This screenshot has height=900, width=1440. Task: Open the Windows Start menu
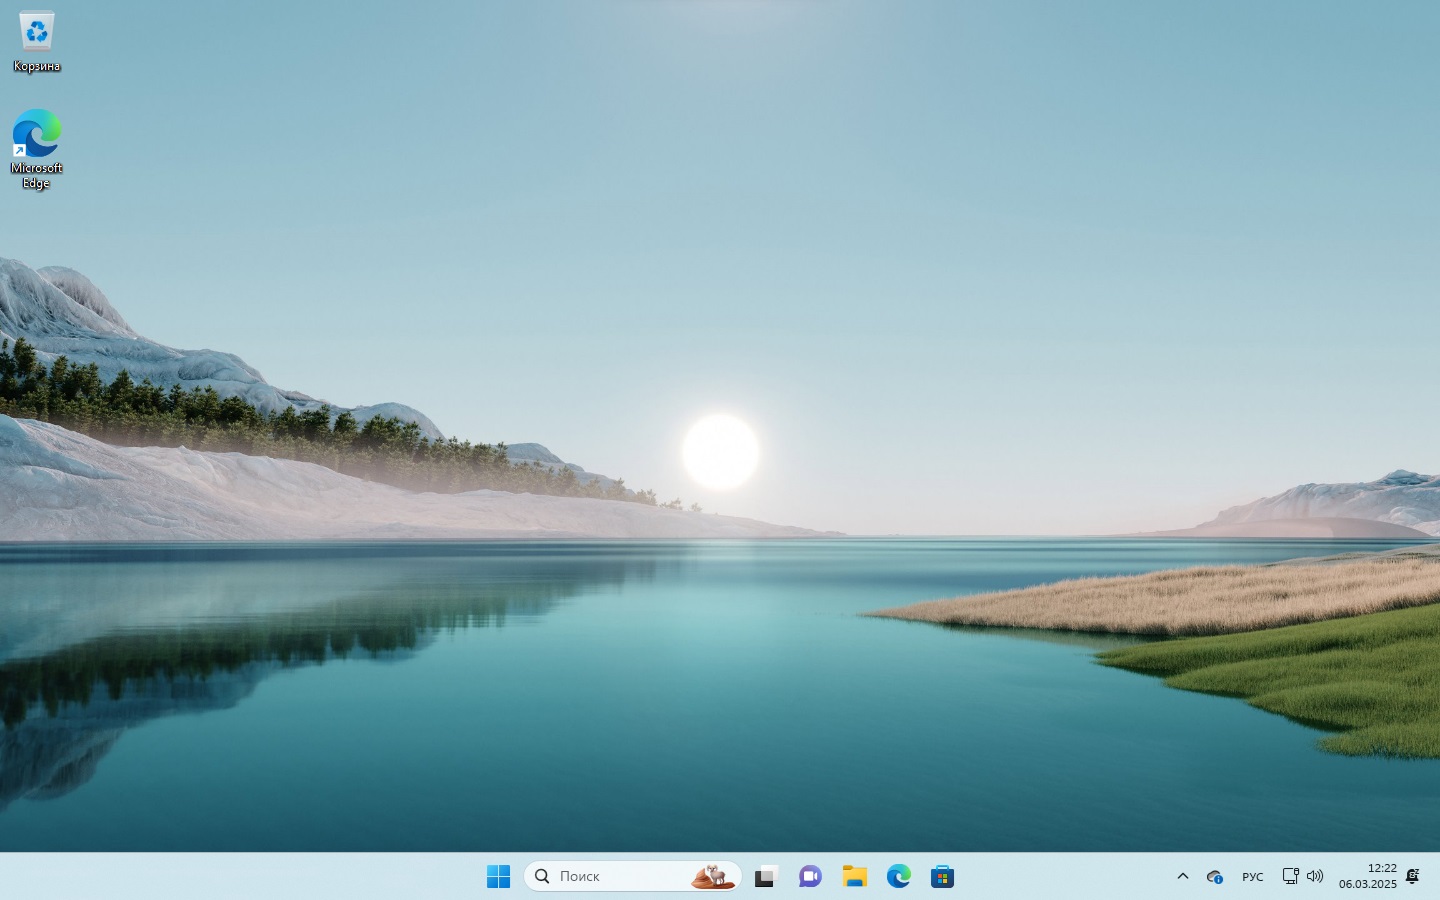[x=498, y=877]
